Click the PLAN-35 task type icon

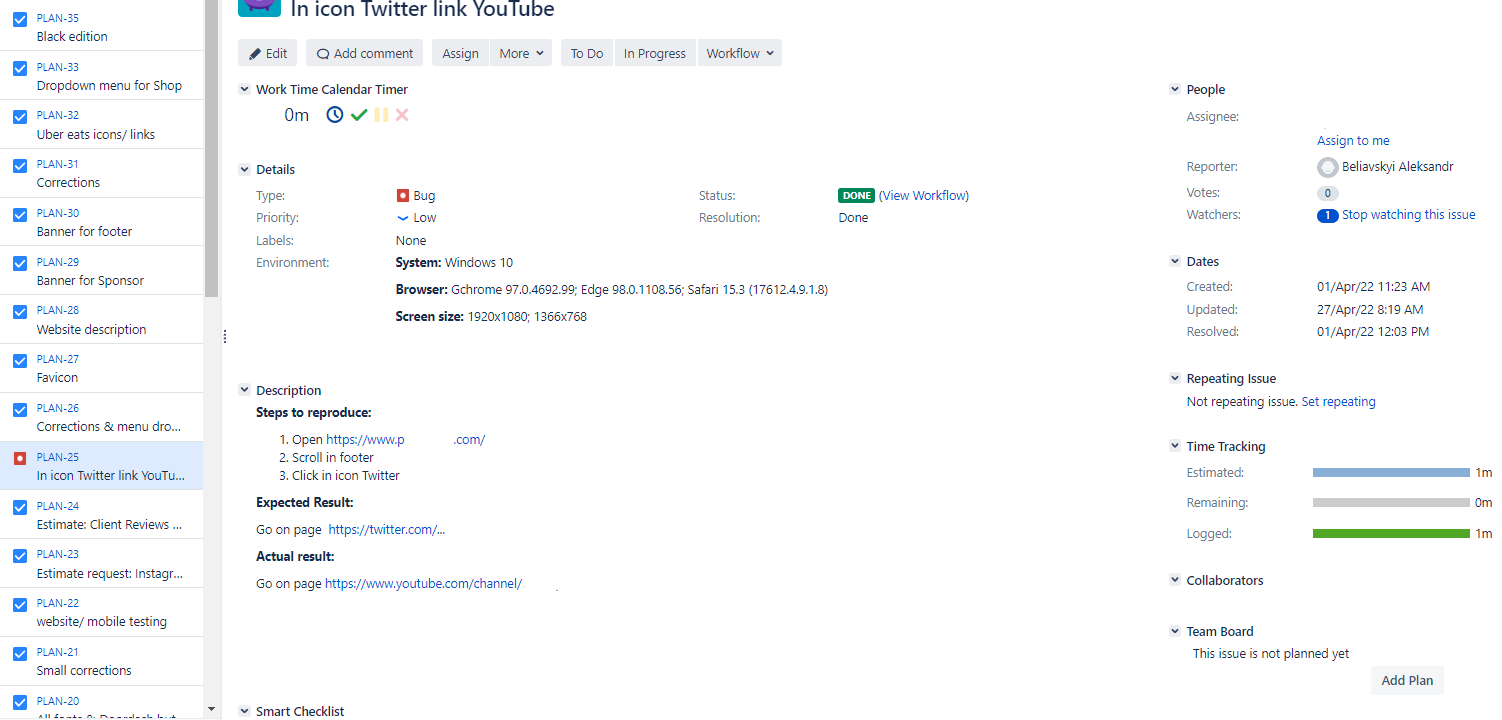pos(20,19)
